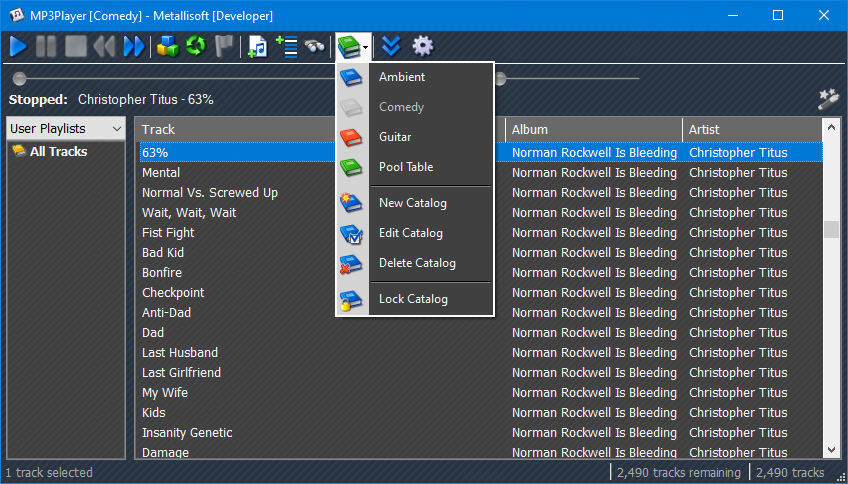
Task: Click the blue double chevron down icon
Action: click(x=392, y=46)
